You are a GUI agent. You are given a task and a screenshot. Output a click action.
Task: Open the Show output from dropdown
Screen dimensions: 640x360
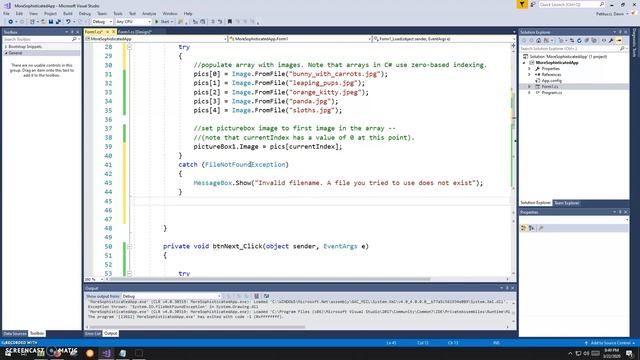pyautogui.click(x=171, y=296)
